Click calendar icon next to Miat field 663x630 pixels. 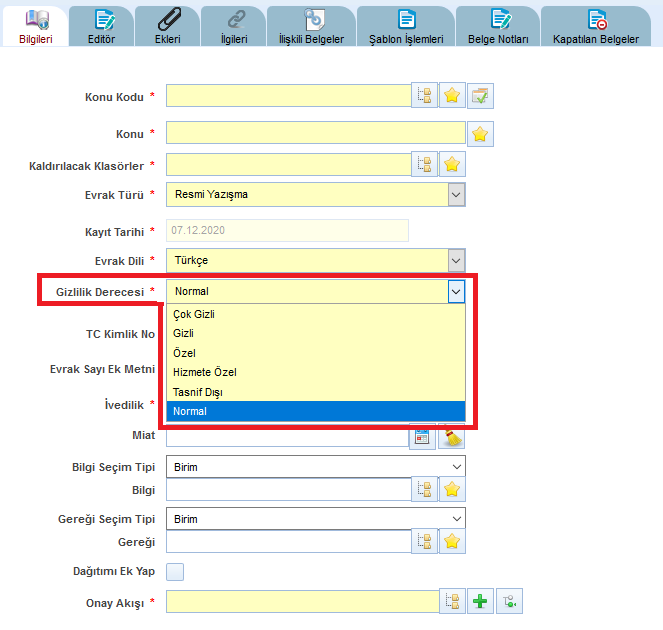(424, 437)
